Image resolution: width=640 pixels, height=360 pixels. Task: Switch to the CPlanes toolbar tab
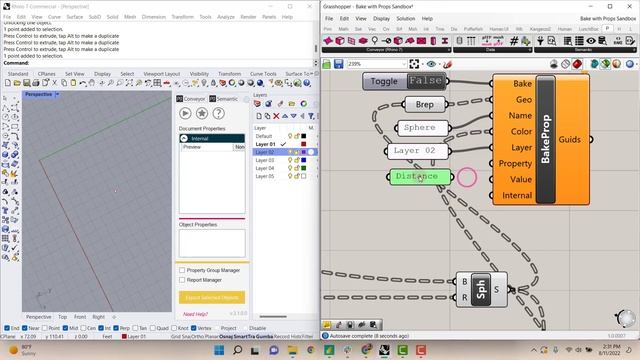[x=47, y=74]
